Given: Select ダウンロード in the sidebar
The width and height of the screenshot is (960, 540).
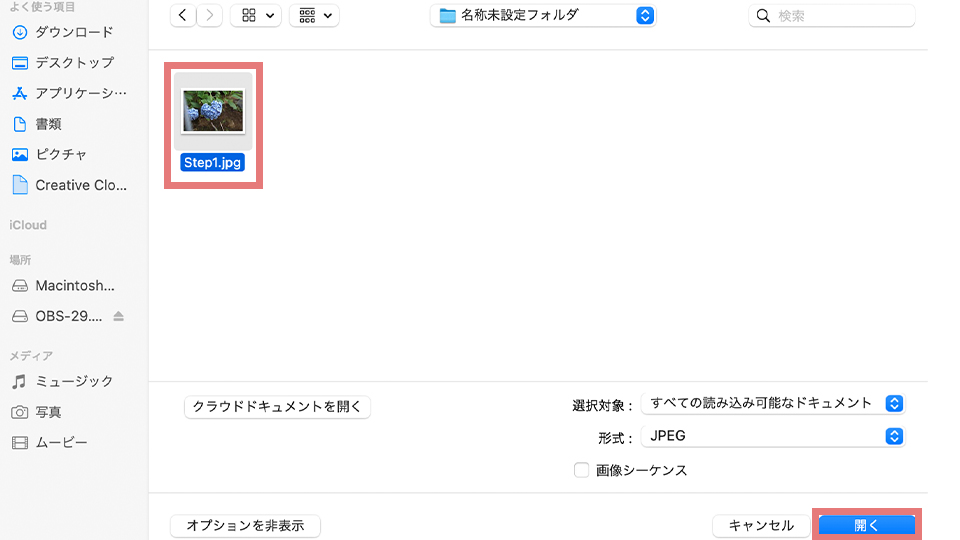Looking at the screenshot, I should tap(64, 32).
